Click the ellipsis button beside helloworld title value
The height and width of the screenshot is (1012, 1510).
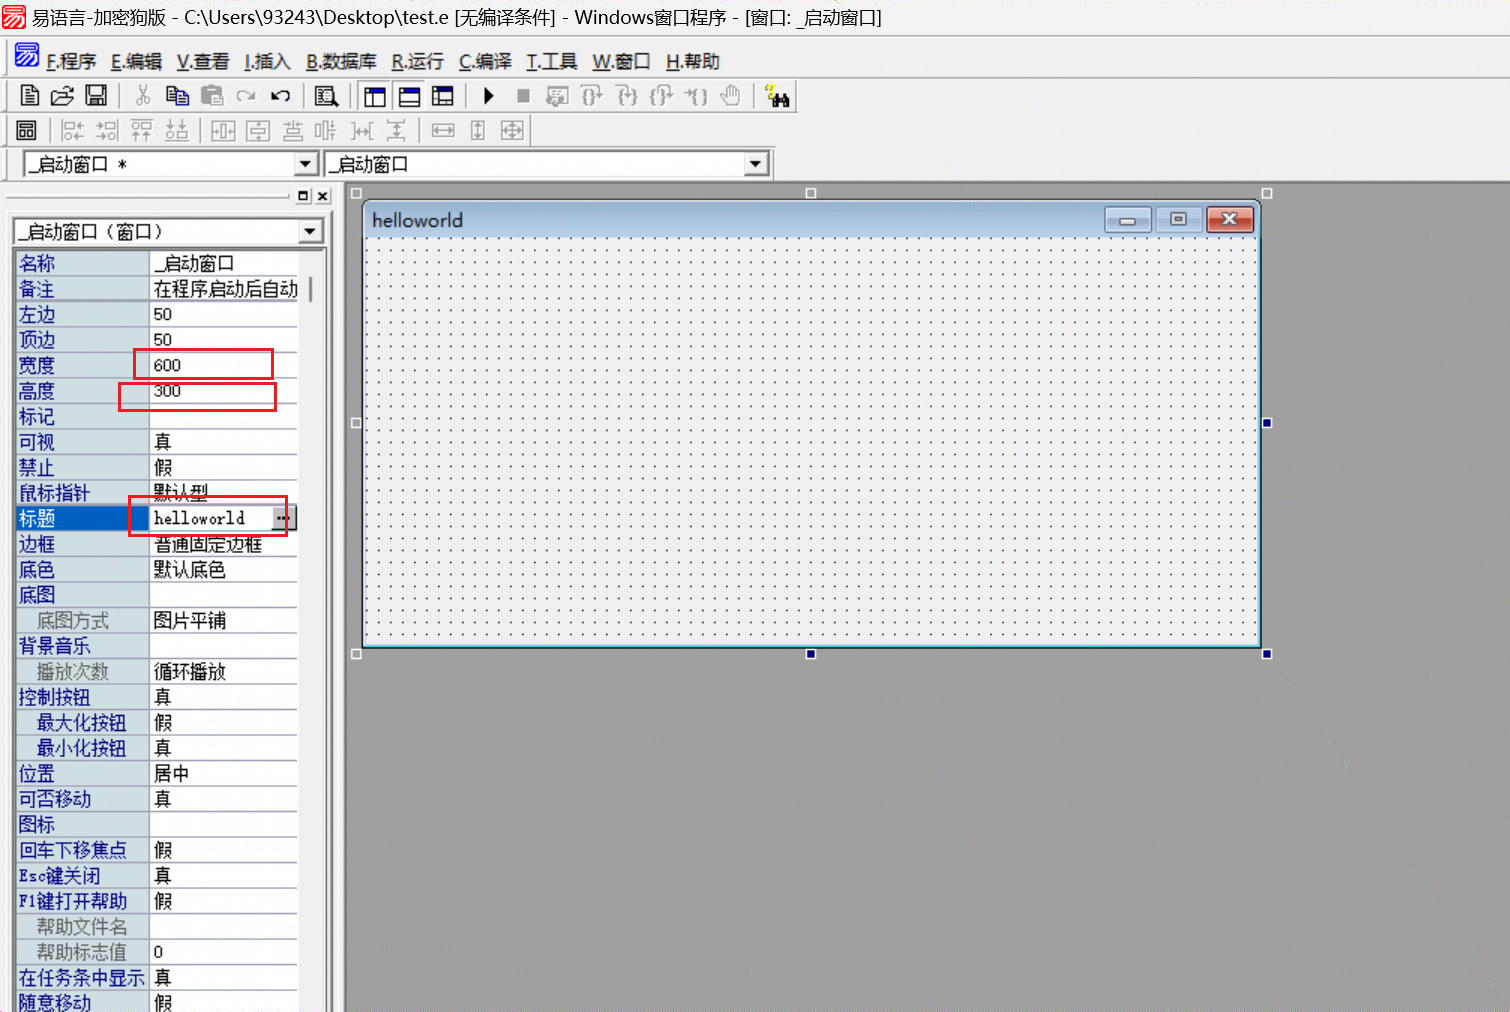tap(283, 518)
